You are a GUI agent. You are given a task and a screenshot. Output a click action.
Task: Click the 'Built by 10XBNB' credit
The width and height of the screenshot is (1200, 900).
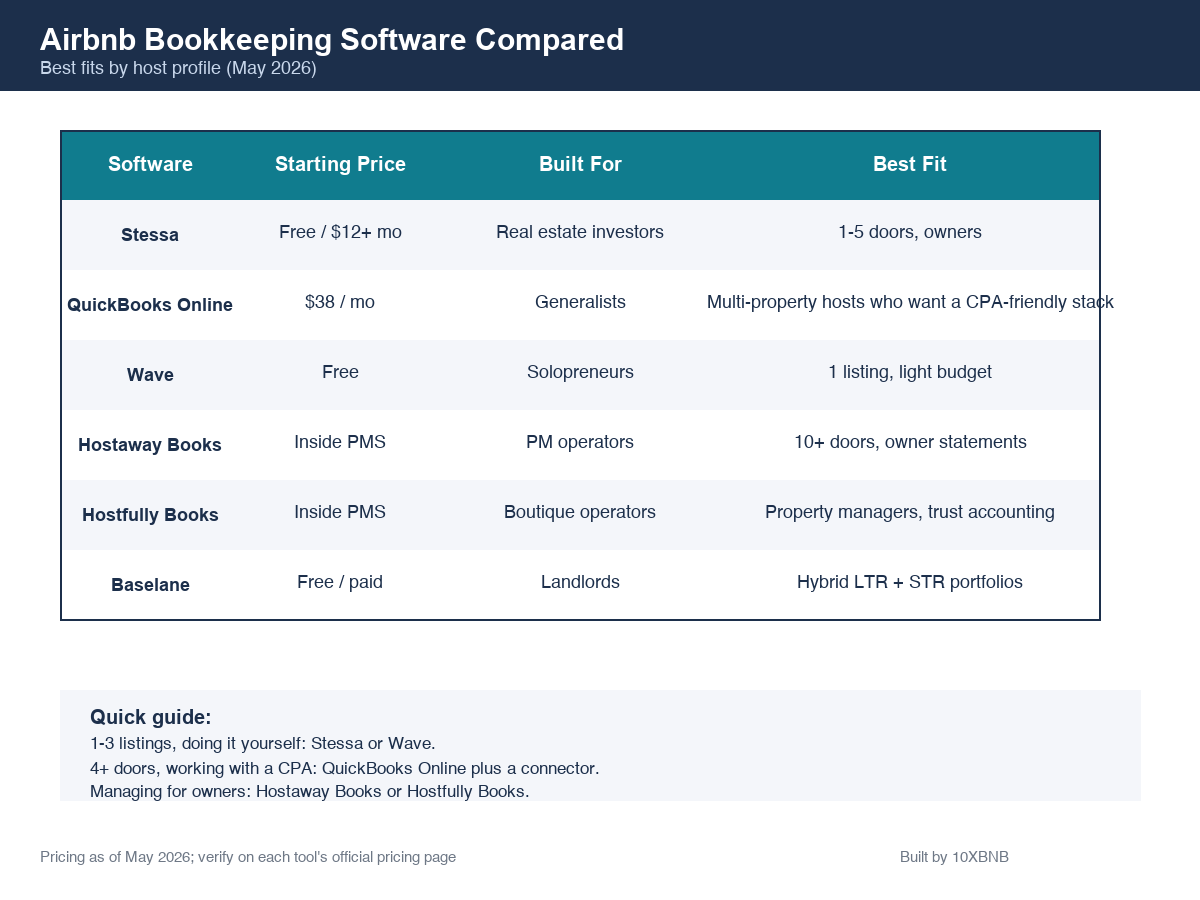[x=954, y=857]
